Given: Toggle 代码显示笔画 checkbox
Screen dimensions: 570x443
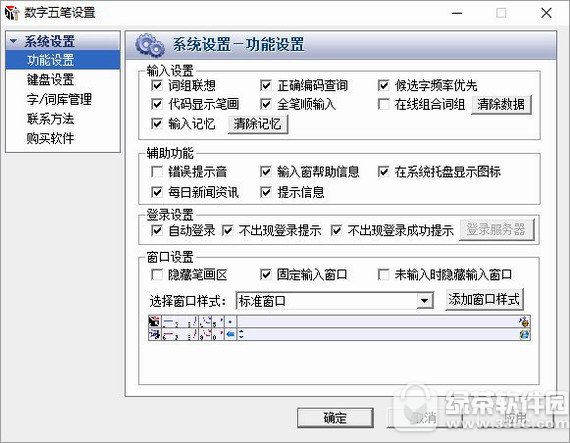Looking at the screenshot, I should coord(157,104).
